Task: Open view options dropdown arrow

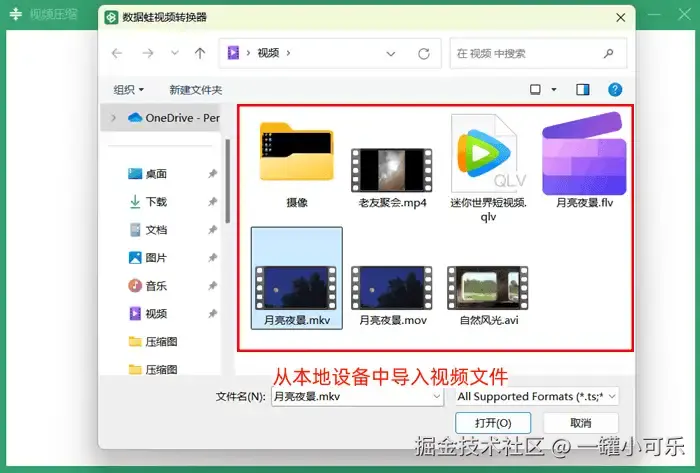Action: click(x=554, y=90)
